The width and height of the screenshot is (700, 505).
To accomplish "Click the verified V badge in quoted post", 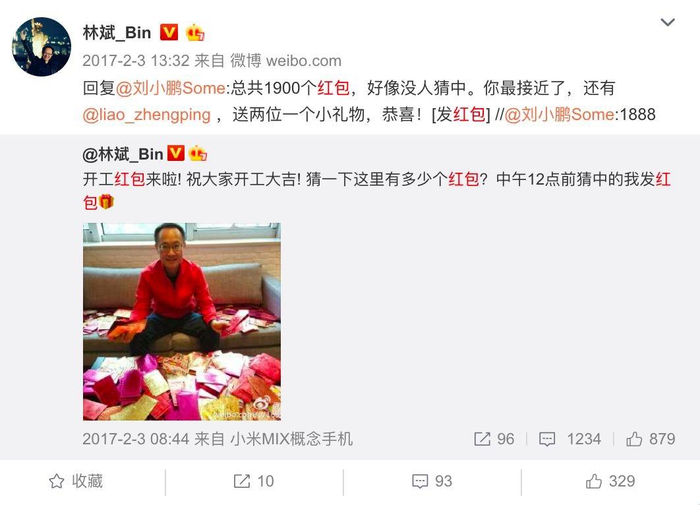I will pos(175,154).
